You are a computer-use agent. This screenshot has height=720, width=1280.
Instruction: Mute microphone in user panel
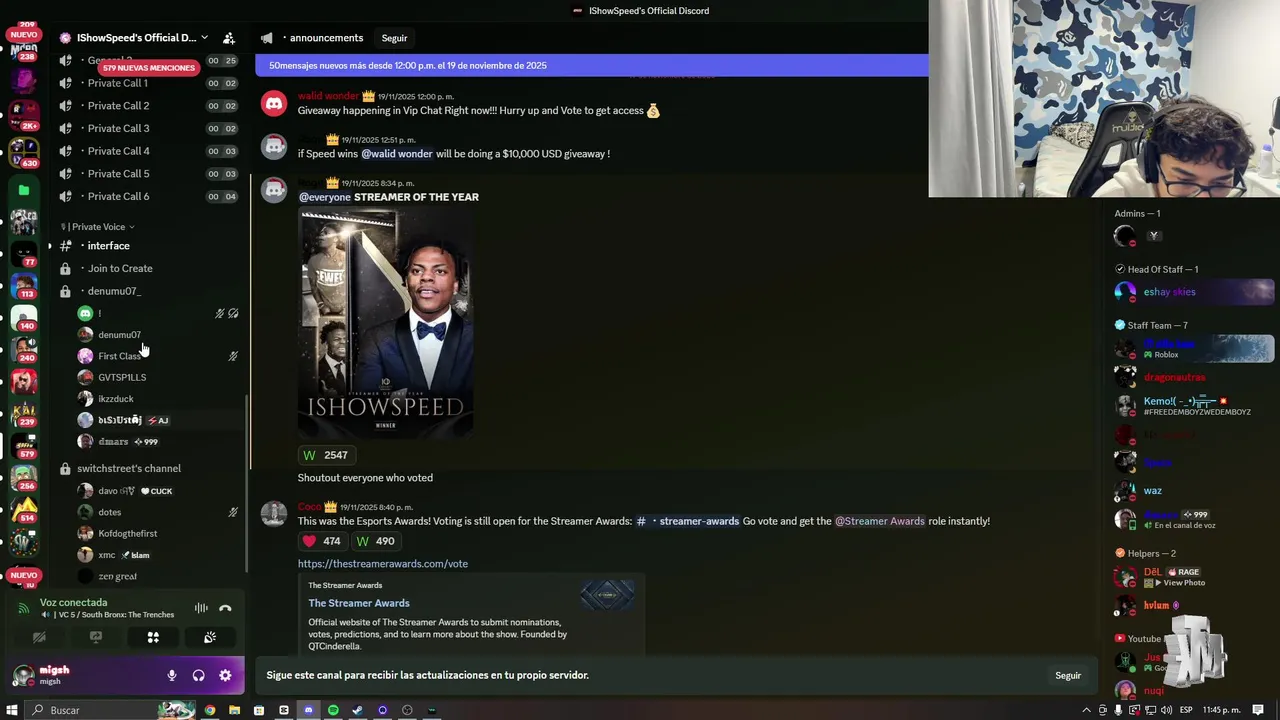tap(172, 676)
